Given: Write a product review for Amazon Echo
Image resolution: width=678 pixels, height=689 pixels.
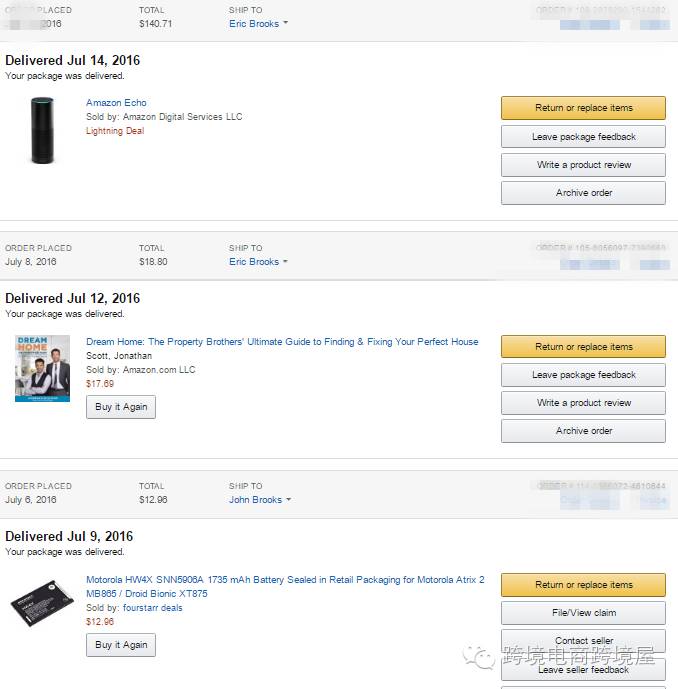Looking at the screenshot, I should (x=583, y=165).
